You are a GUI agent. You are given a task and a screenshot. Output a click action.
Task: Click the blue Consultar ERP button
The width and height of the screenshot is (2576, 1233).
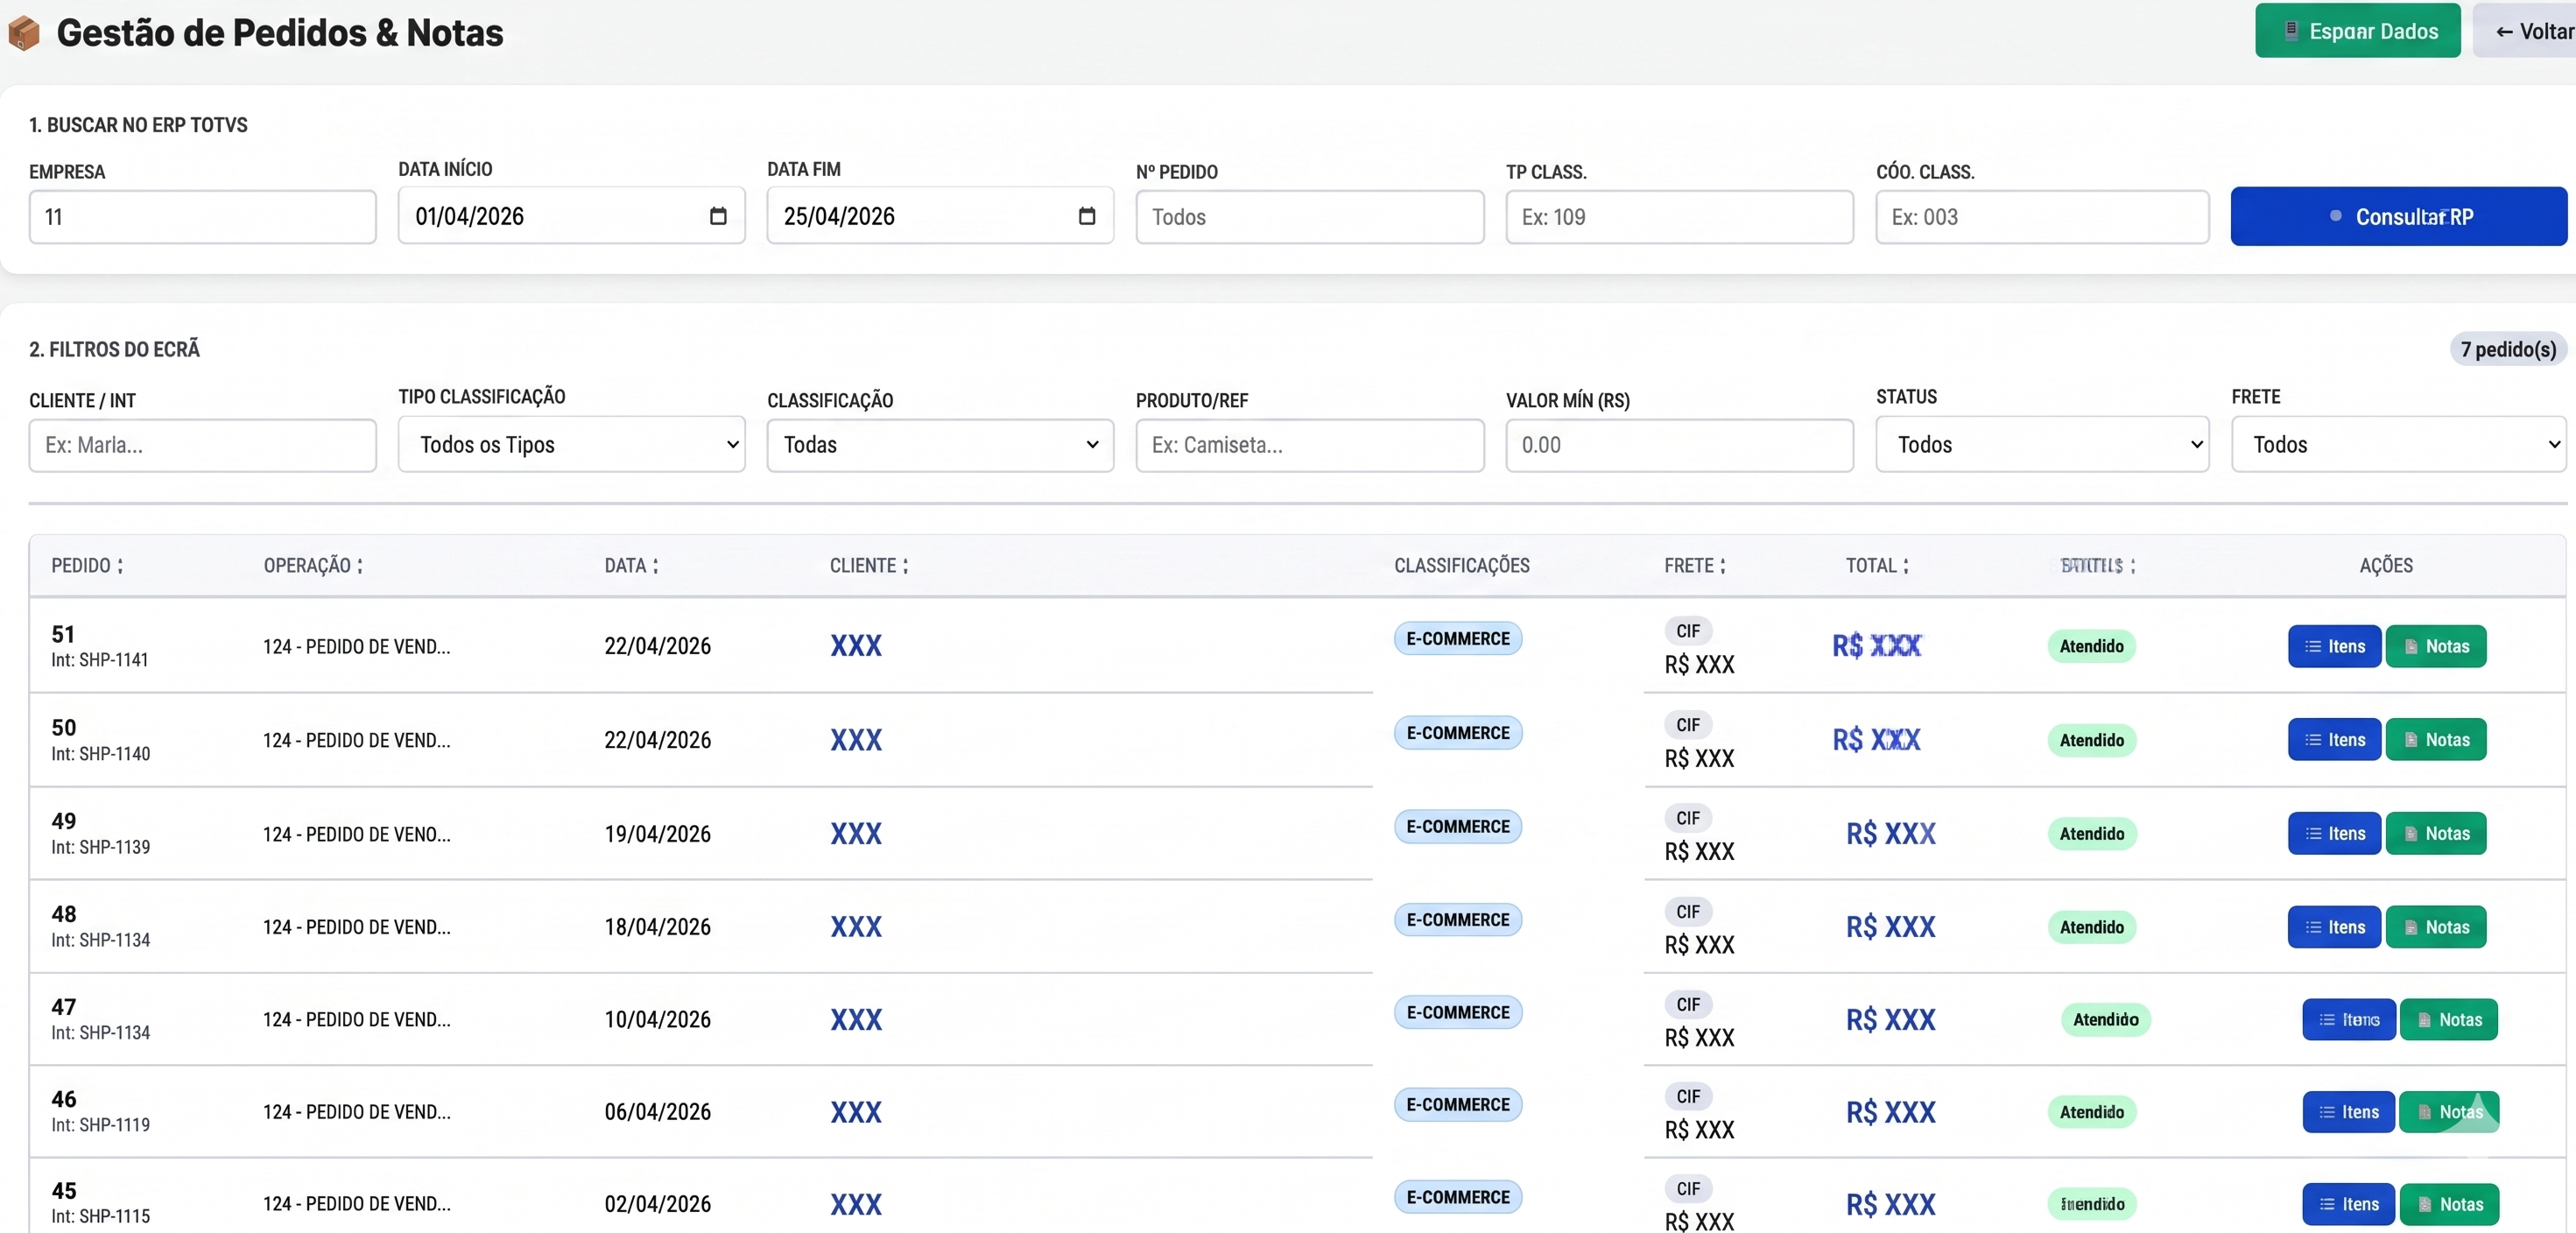coord(2399,216)
